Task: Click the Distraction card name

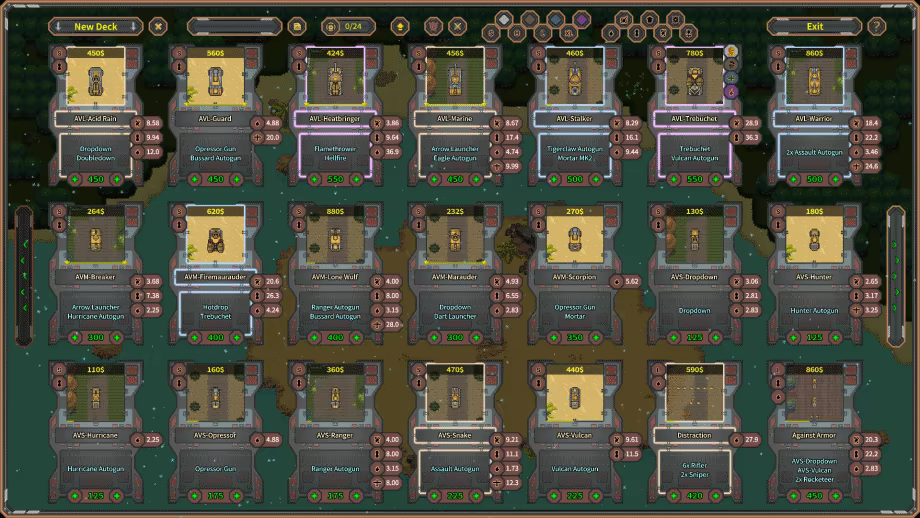Action: click(694, 435)
